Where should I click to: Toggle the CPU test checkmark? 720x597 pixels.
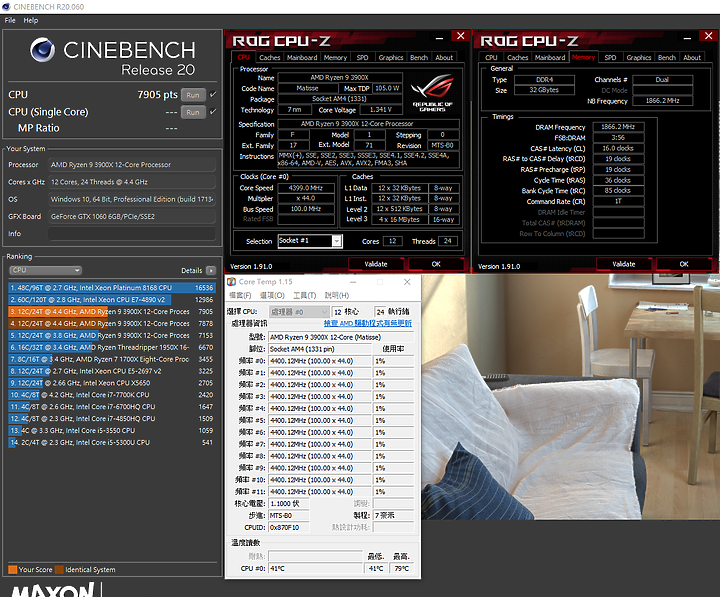(213, 95)
